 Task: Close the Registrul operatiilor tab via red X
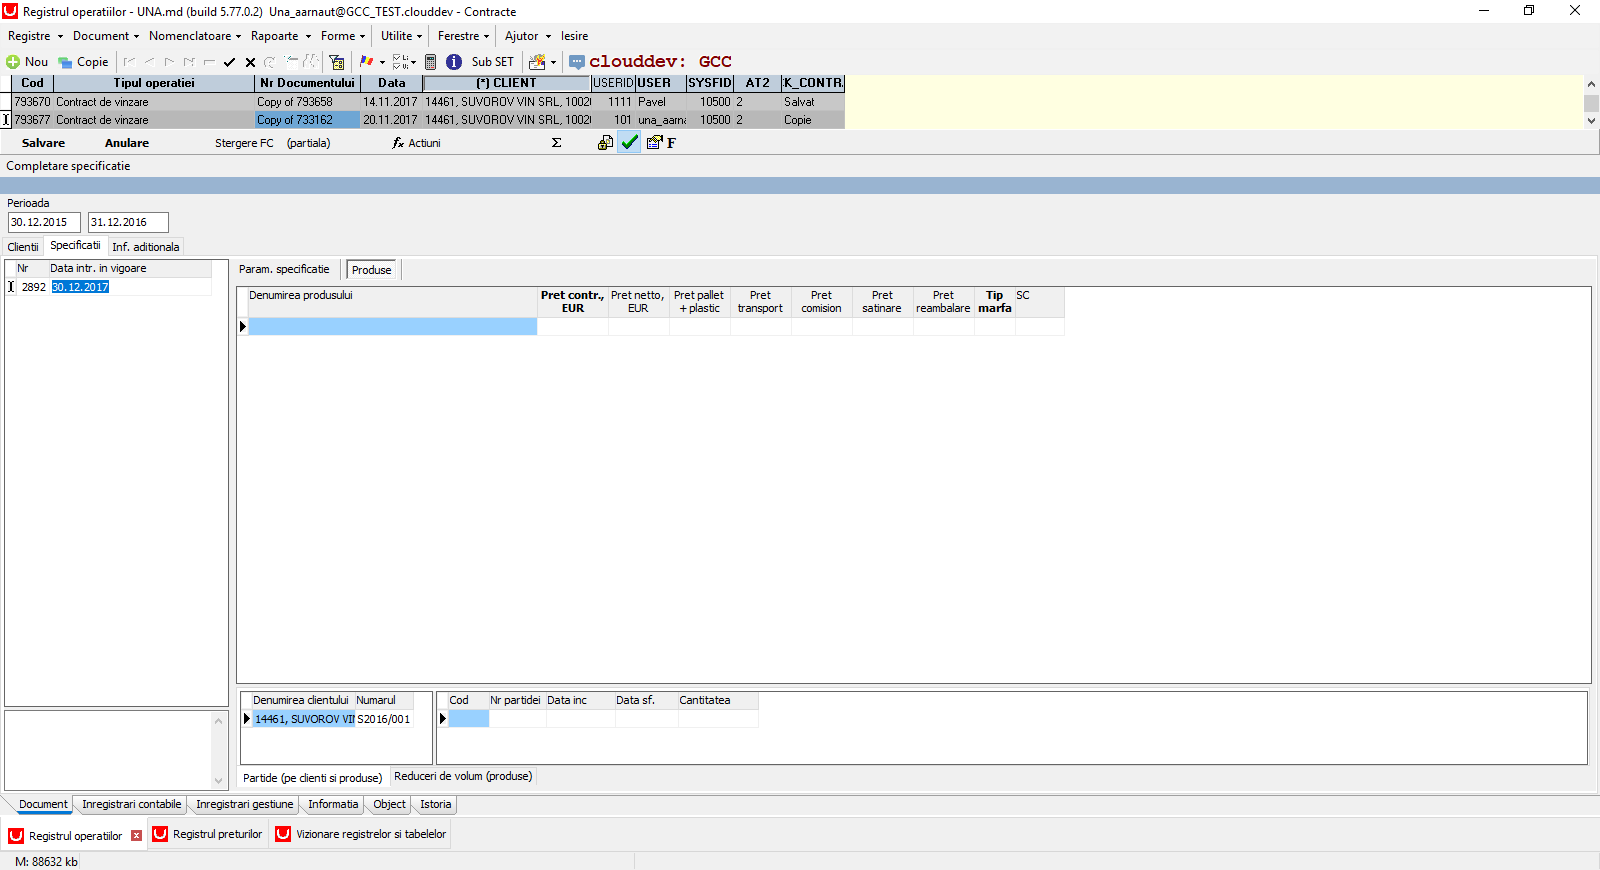pos(137,835)
